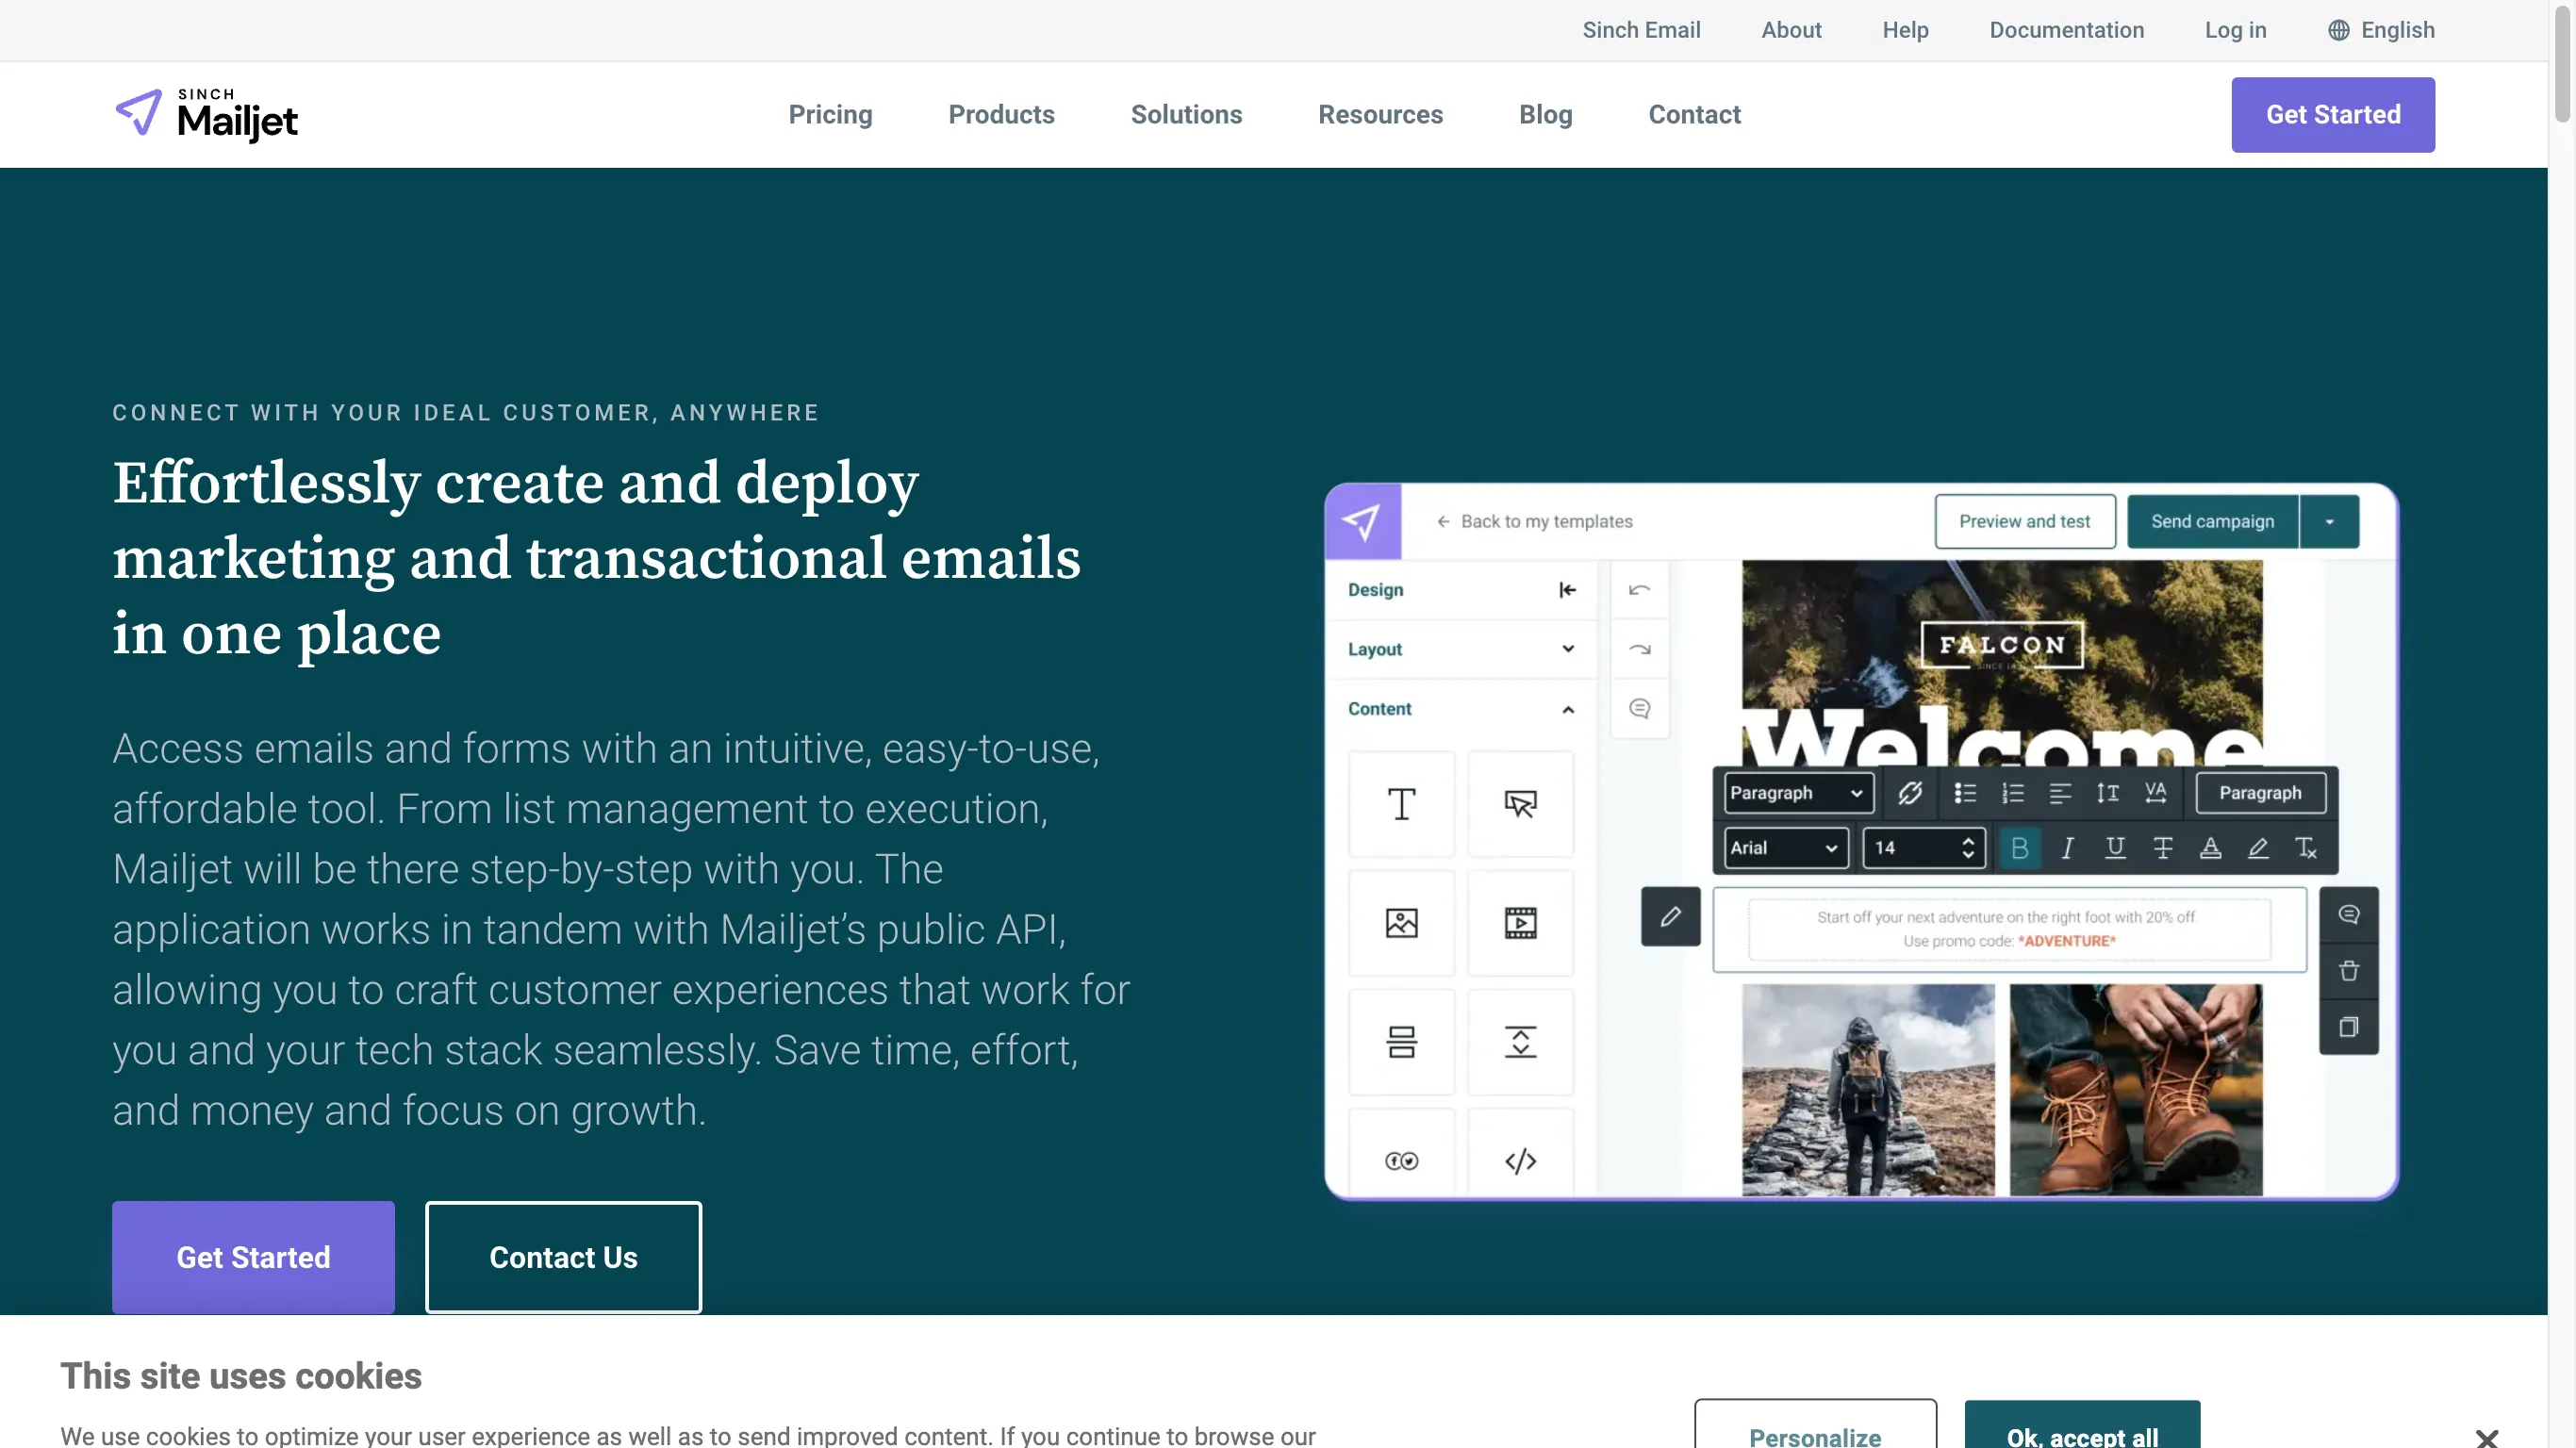Open the Pricing menu in the navigation

pos(830,114)
